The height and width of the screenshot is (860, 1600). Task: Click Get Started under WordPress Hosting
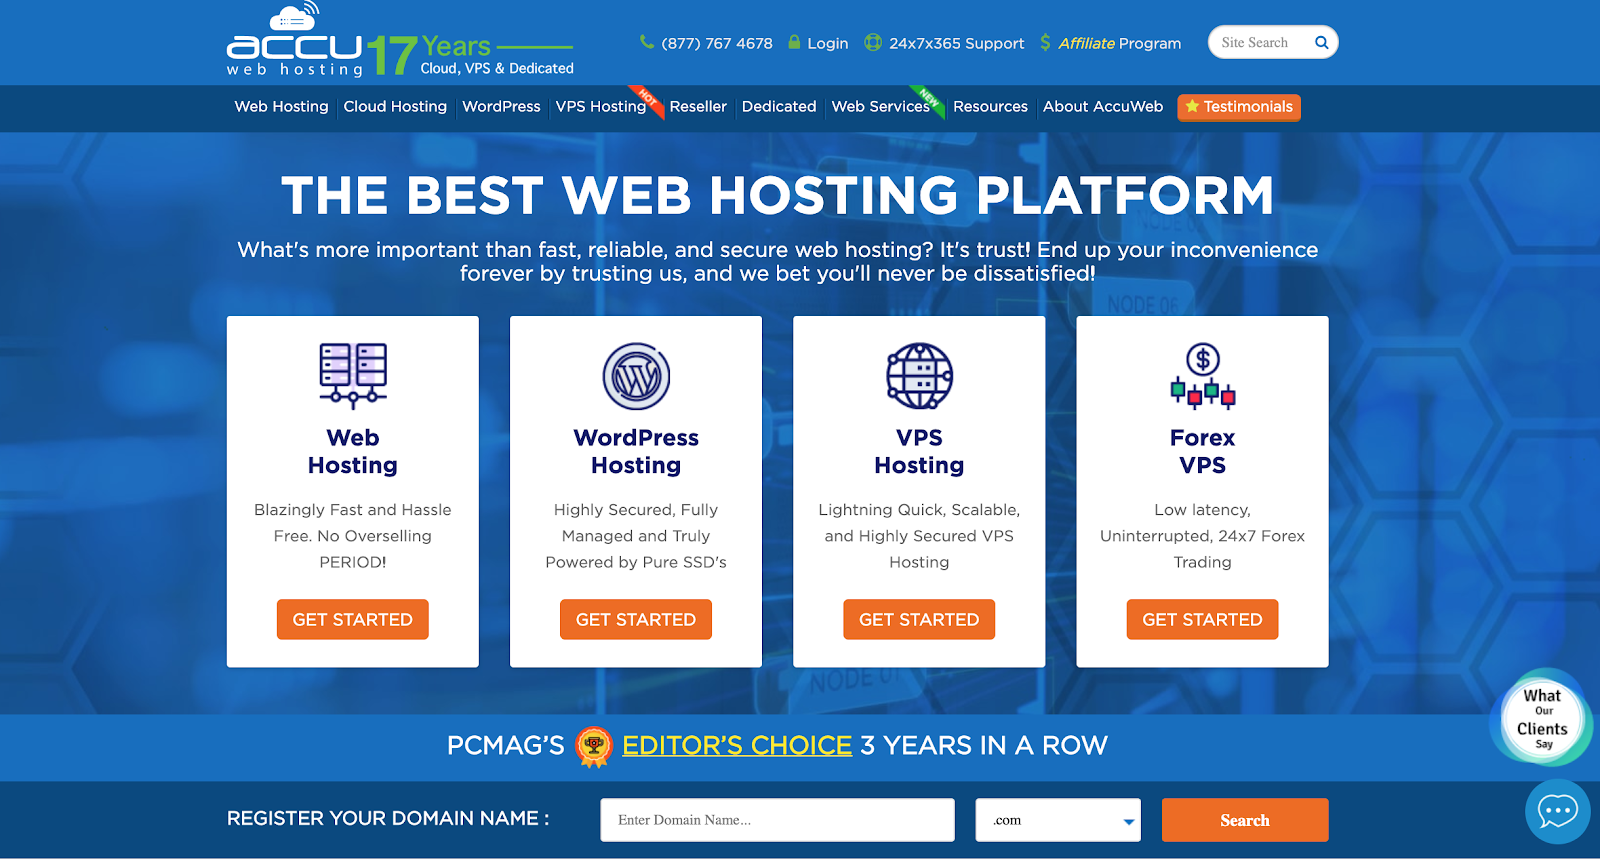pyautogui.click(x=636, y=620)
